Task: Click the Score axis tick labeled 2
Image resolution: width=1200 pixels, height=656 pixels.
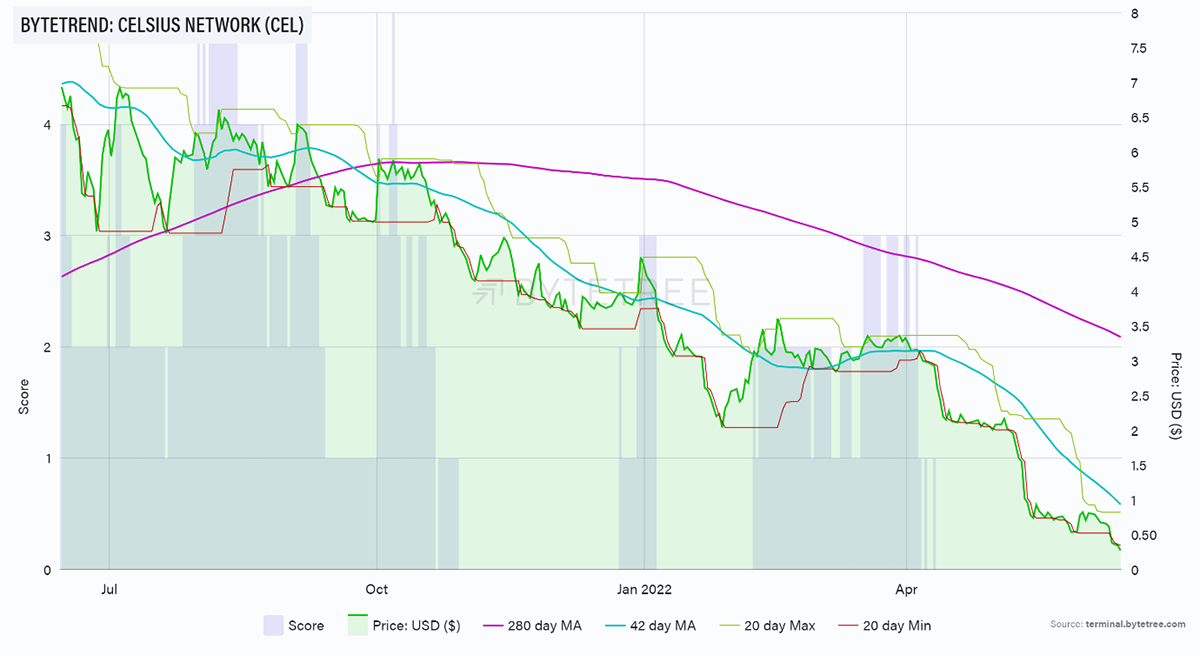Action: (x=46, y=347)
